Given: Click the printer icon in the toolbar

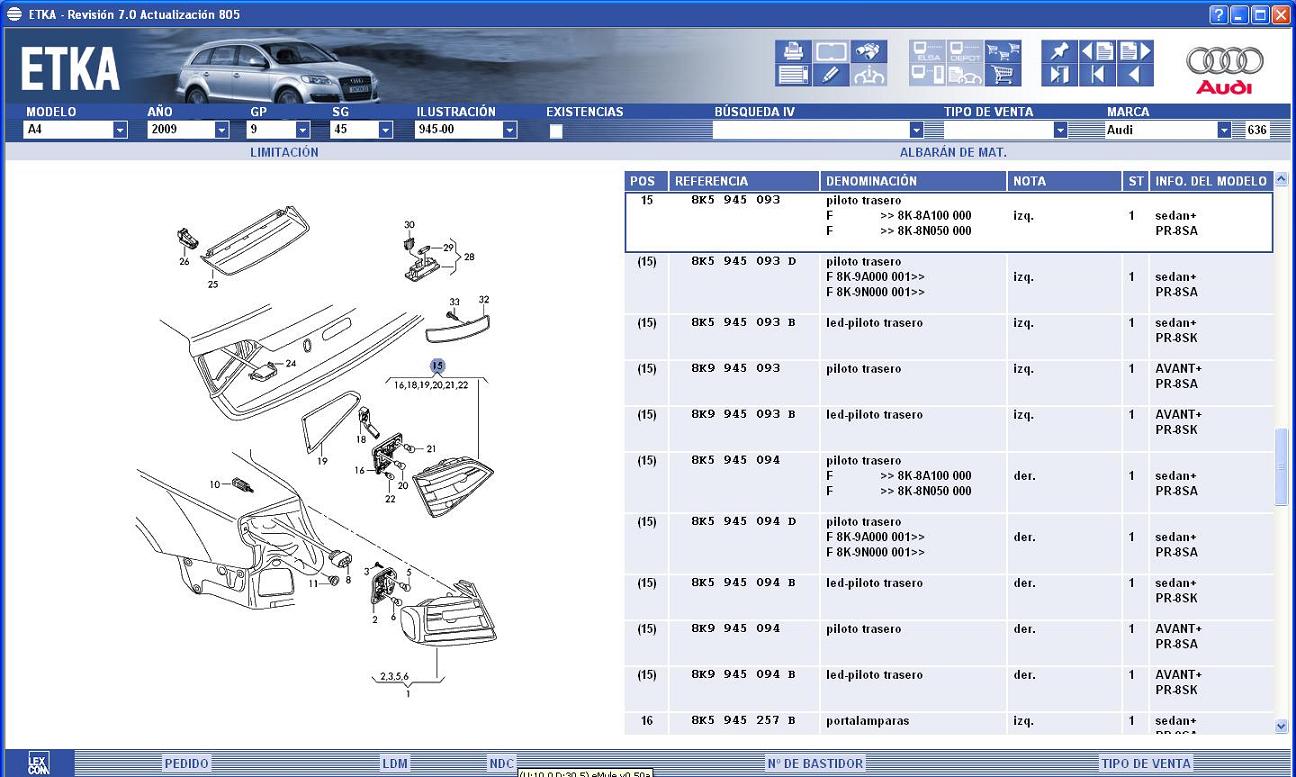Looking at the screenshot, I should (793, 51).
